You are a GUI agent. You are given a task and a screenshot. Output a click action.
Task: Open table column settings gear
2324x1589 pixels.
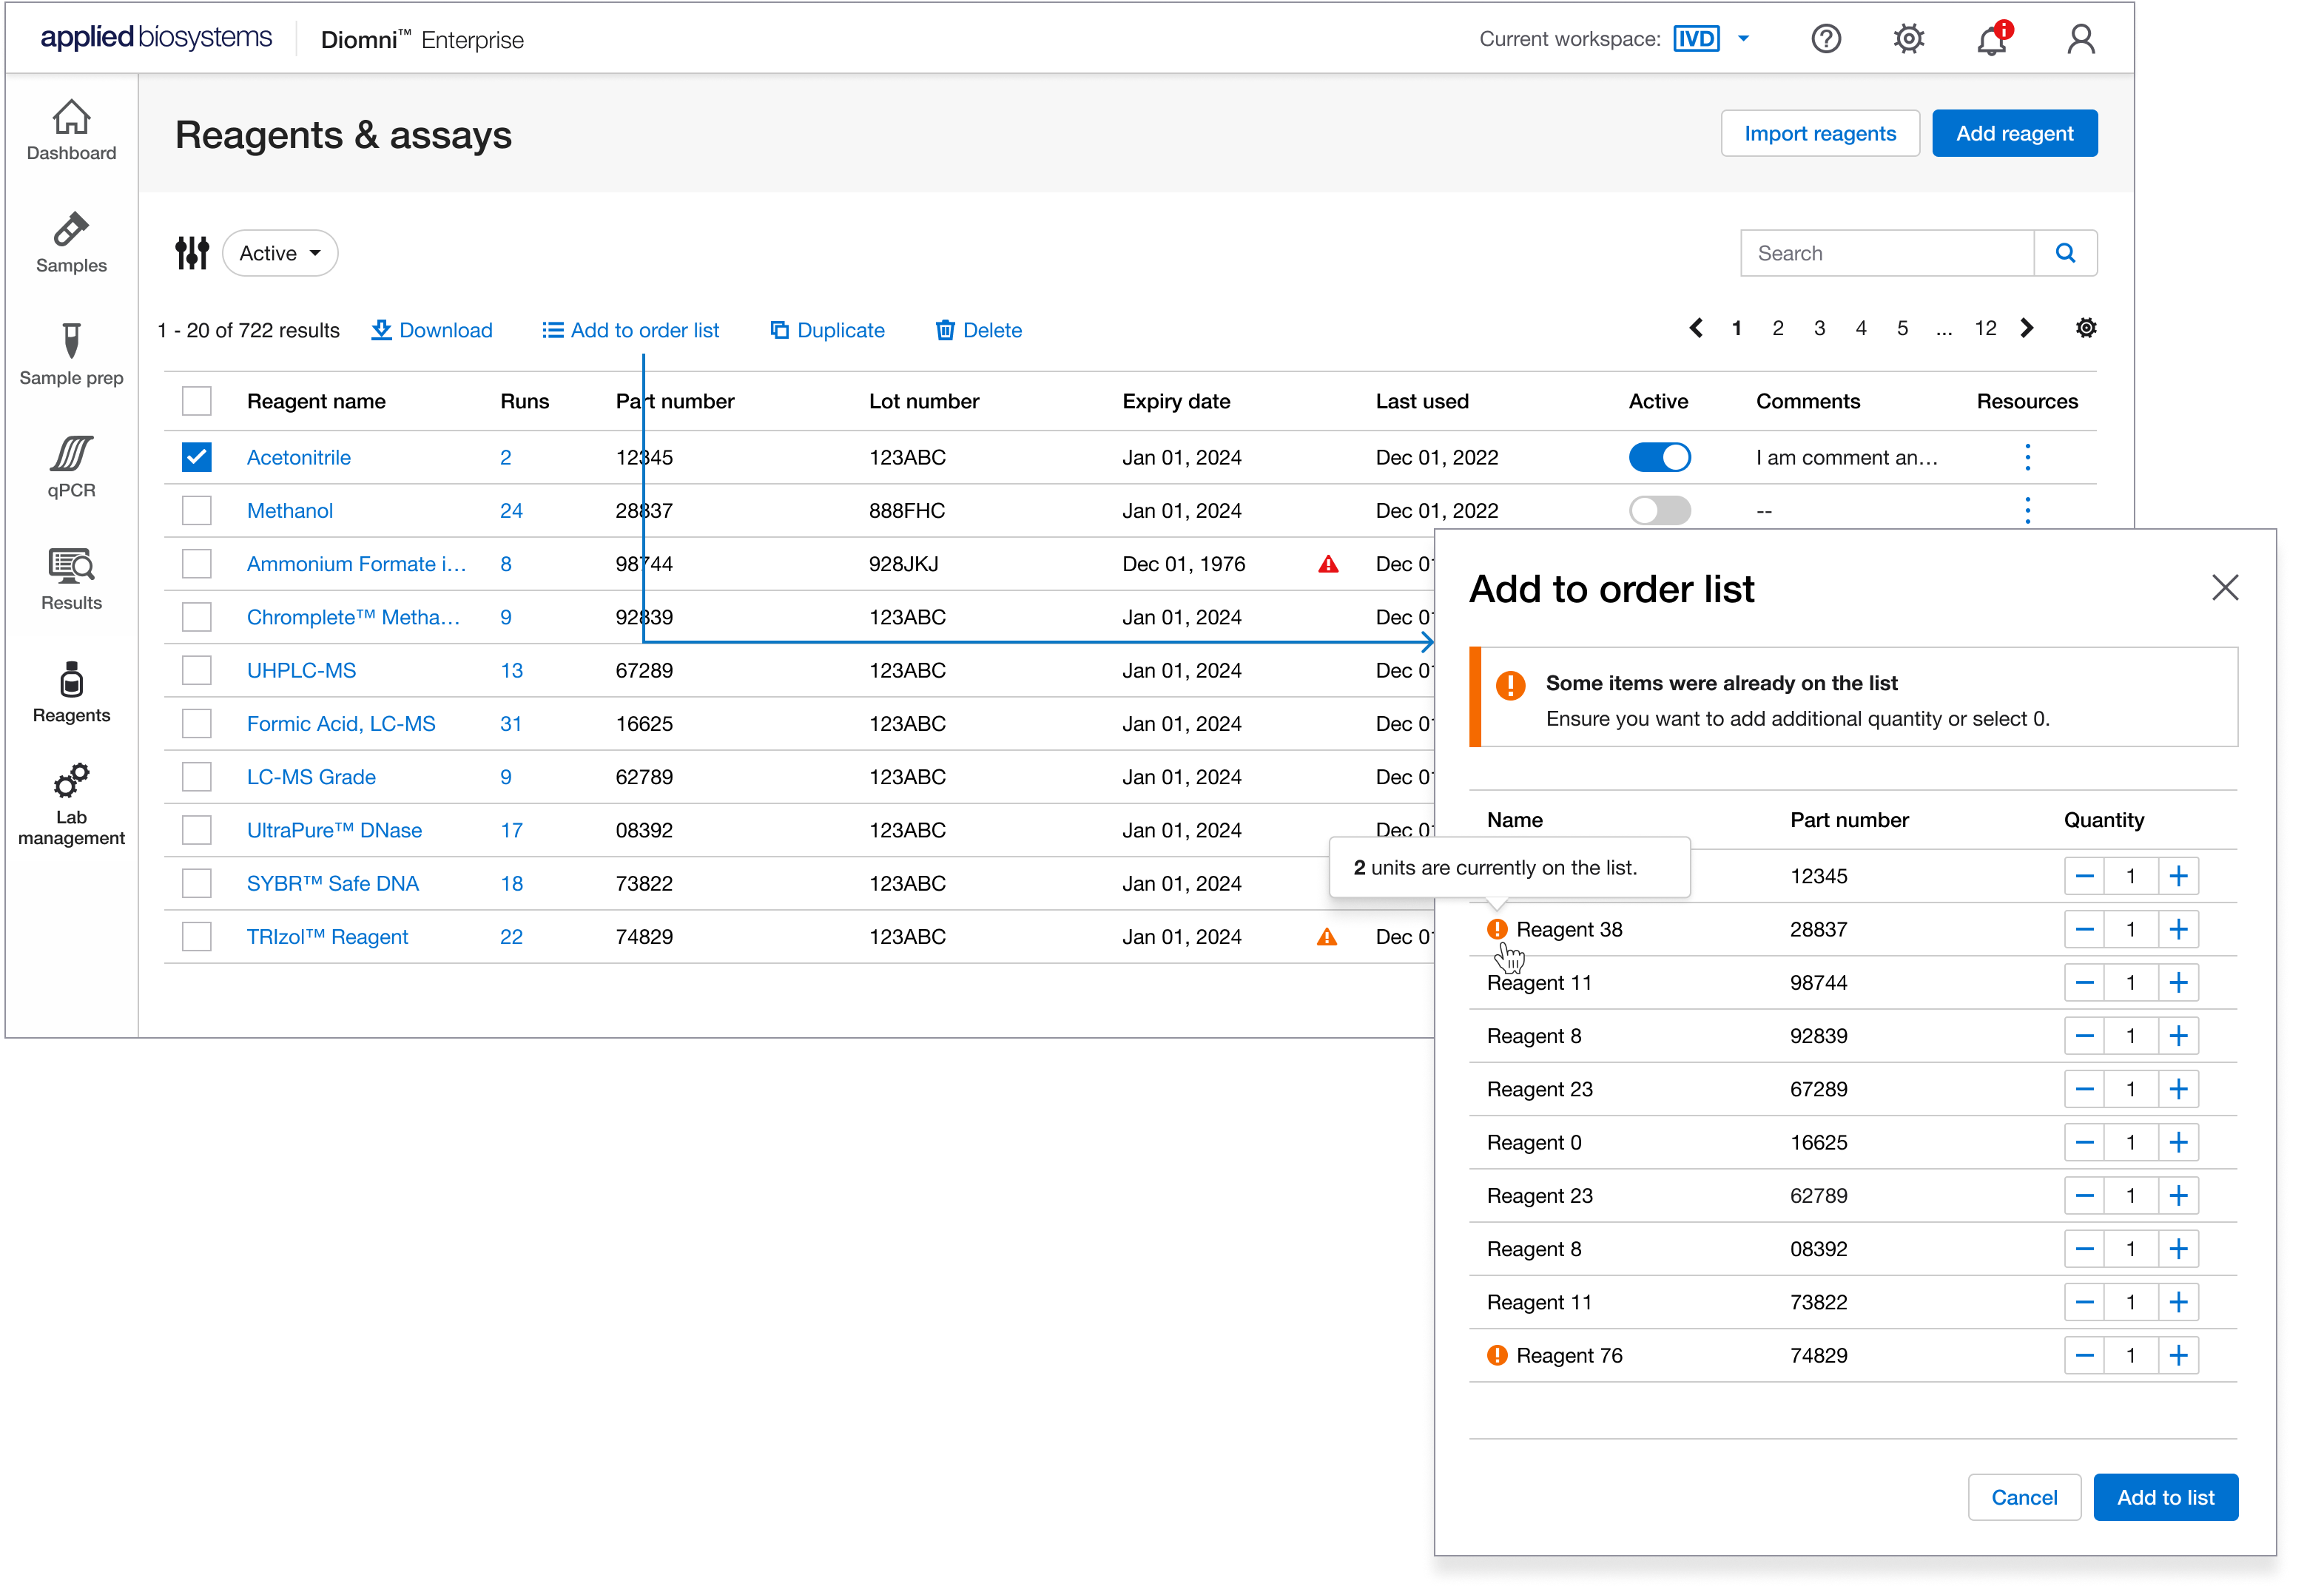click(x=2086, y=328)
